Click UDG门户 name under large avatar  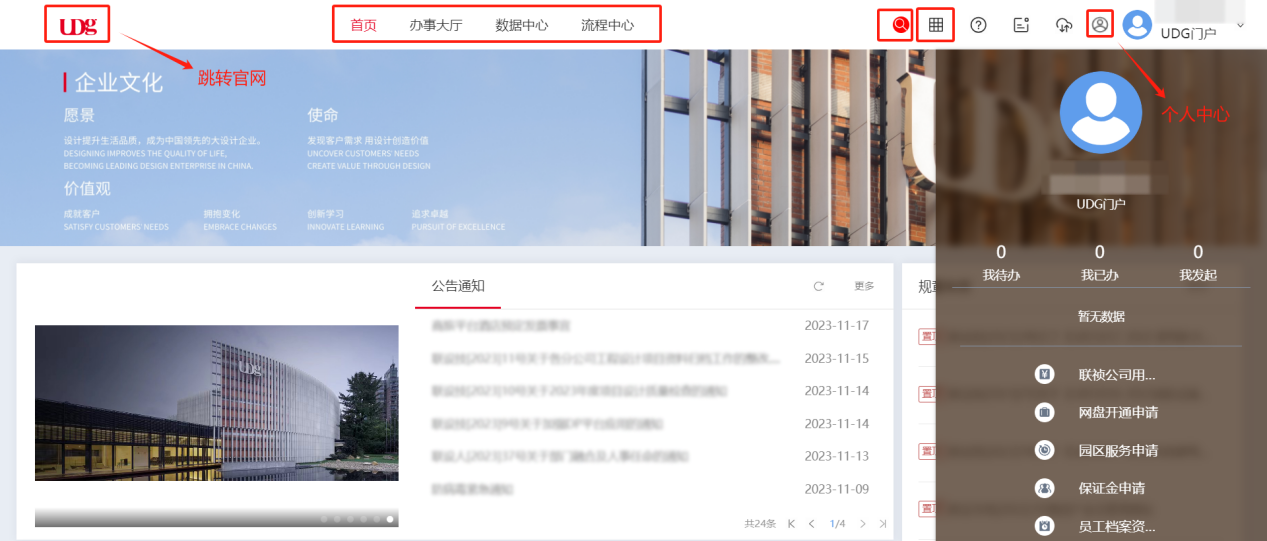pos(1101,203)
